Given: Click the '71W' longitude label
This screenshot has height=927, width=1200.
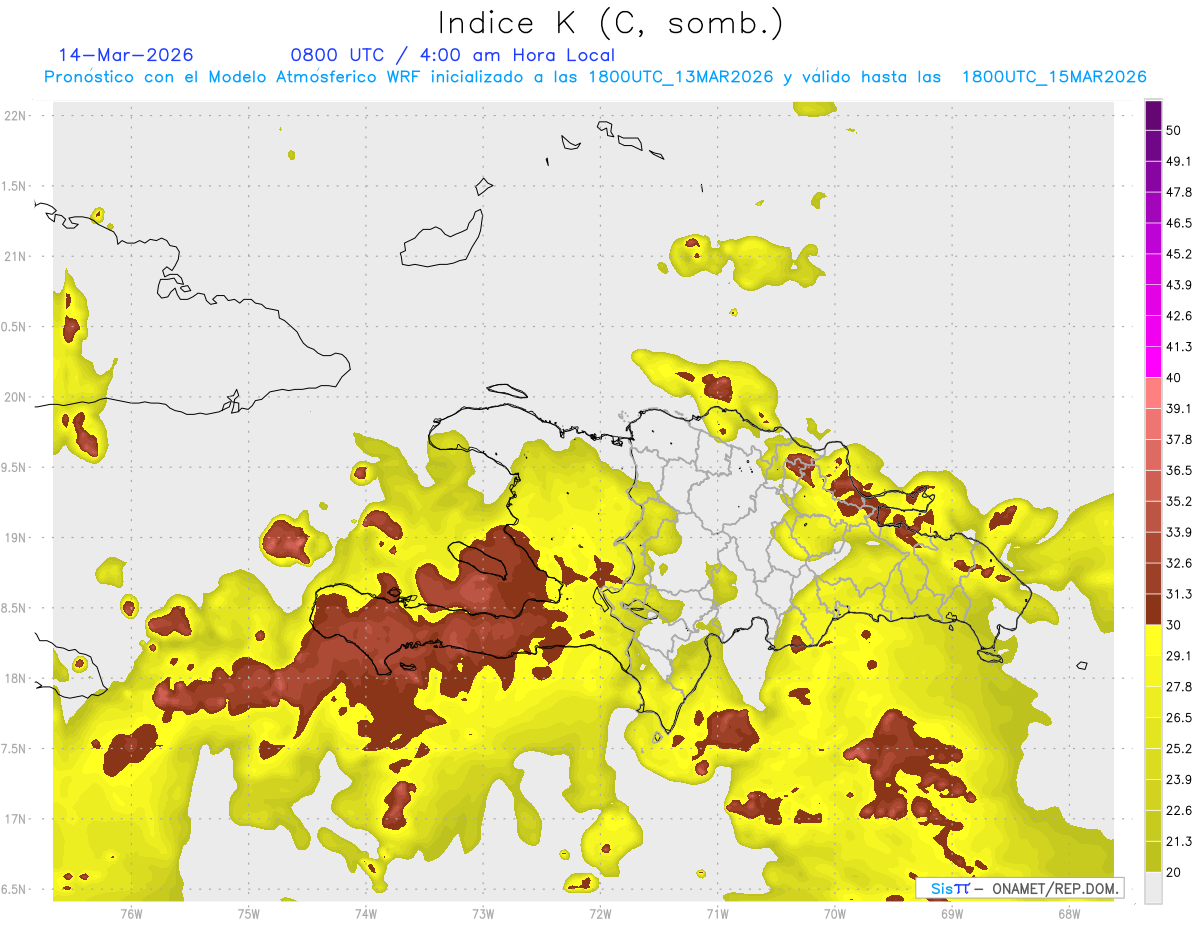Looking at the screenshot, I should [x=717, y=913].
